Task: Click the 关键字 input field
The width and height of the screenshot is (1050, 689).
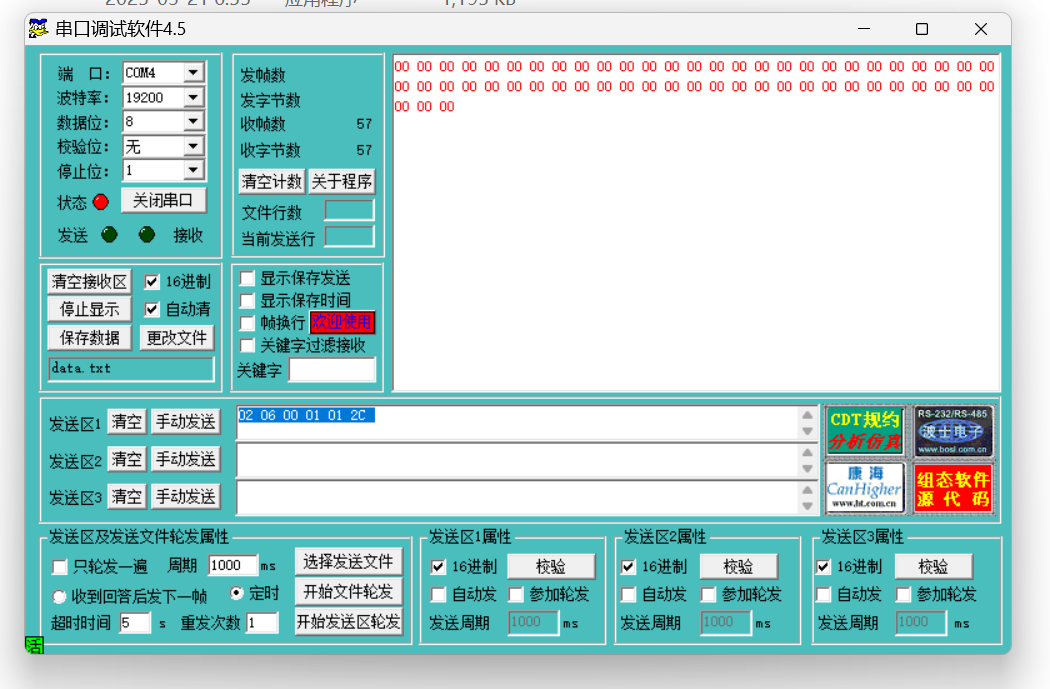Action: (x=332, y=370)
